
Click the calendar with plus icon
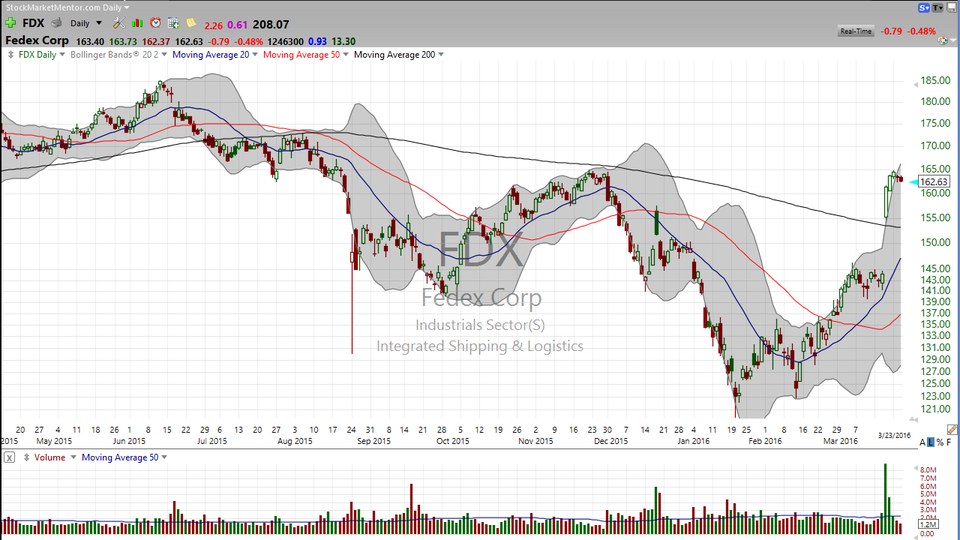pos(173,23)
